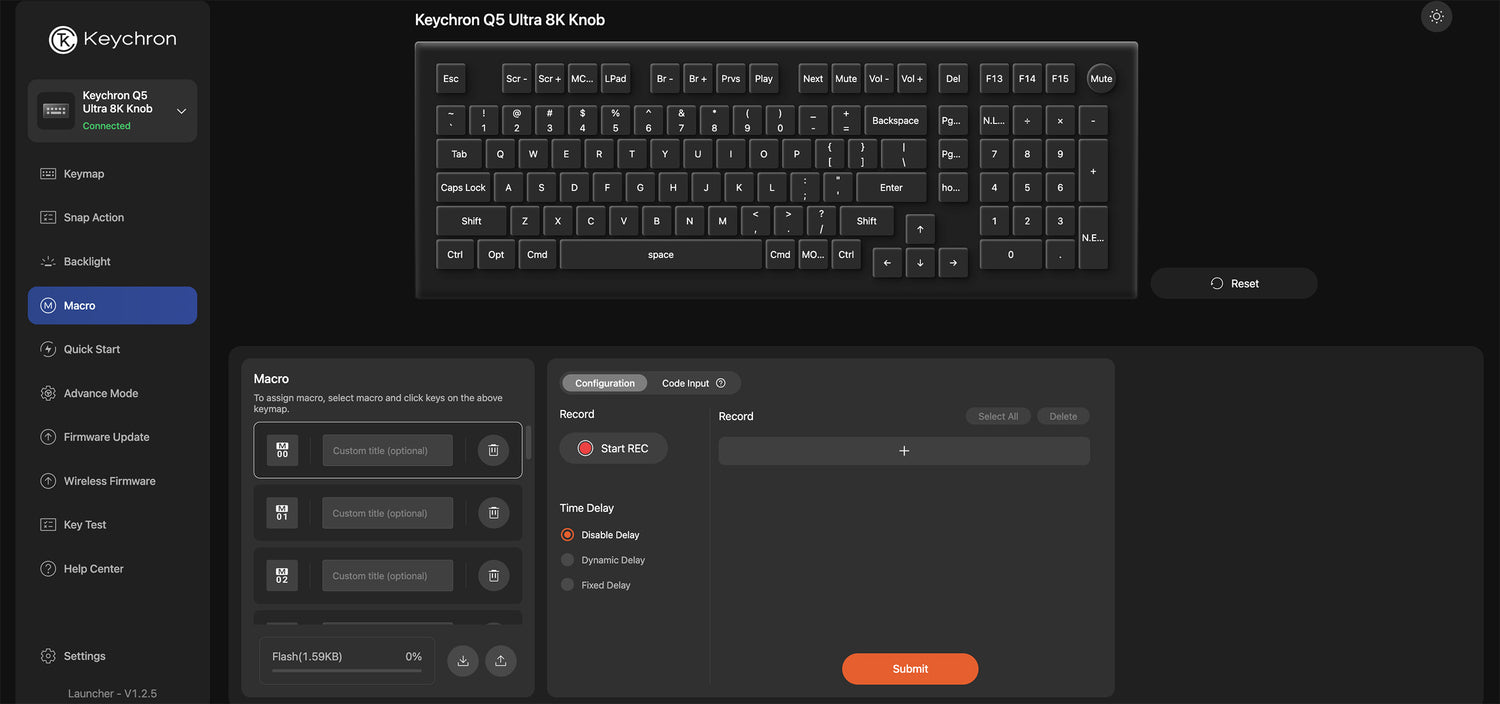Image resolution: width=1500 pixels, height=704 pixels.
Task: Click the trash icon for macro M01
Action: 493,513
